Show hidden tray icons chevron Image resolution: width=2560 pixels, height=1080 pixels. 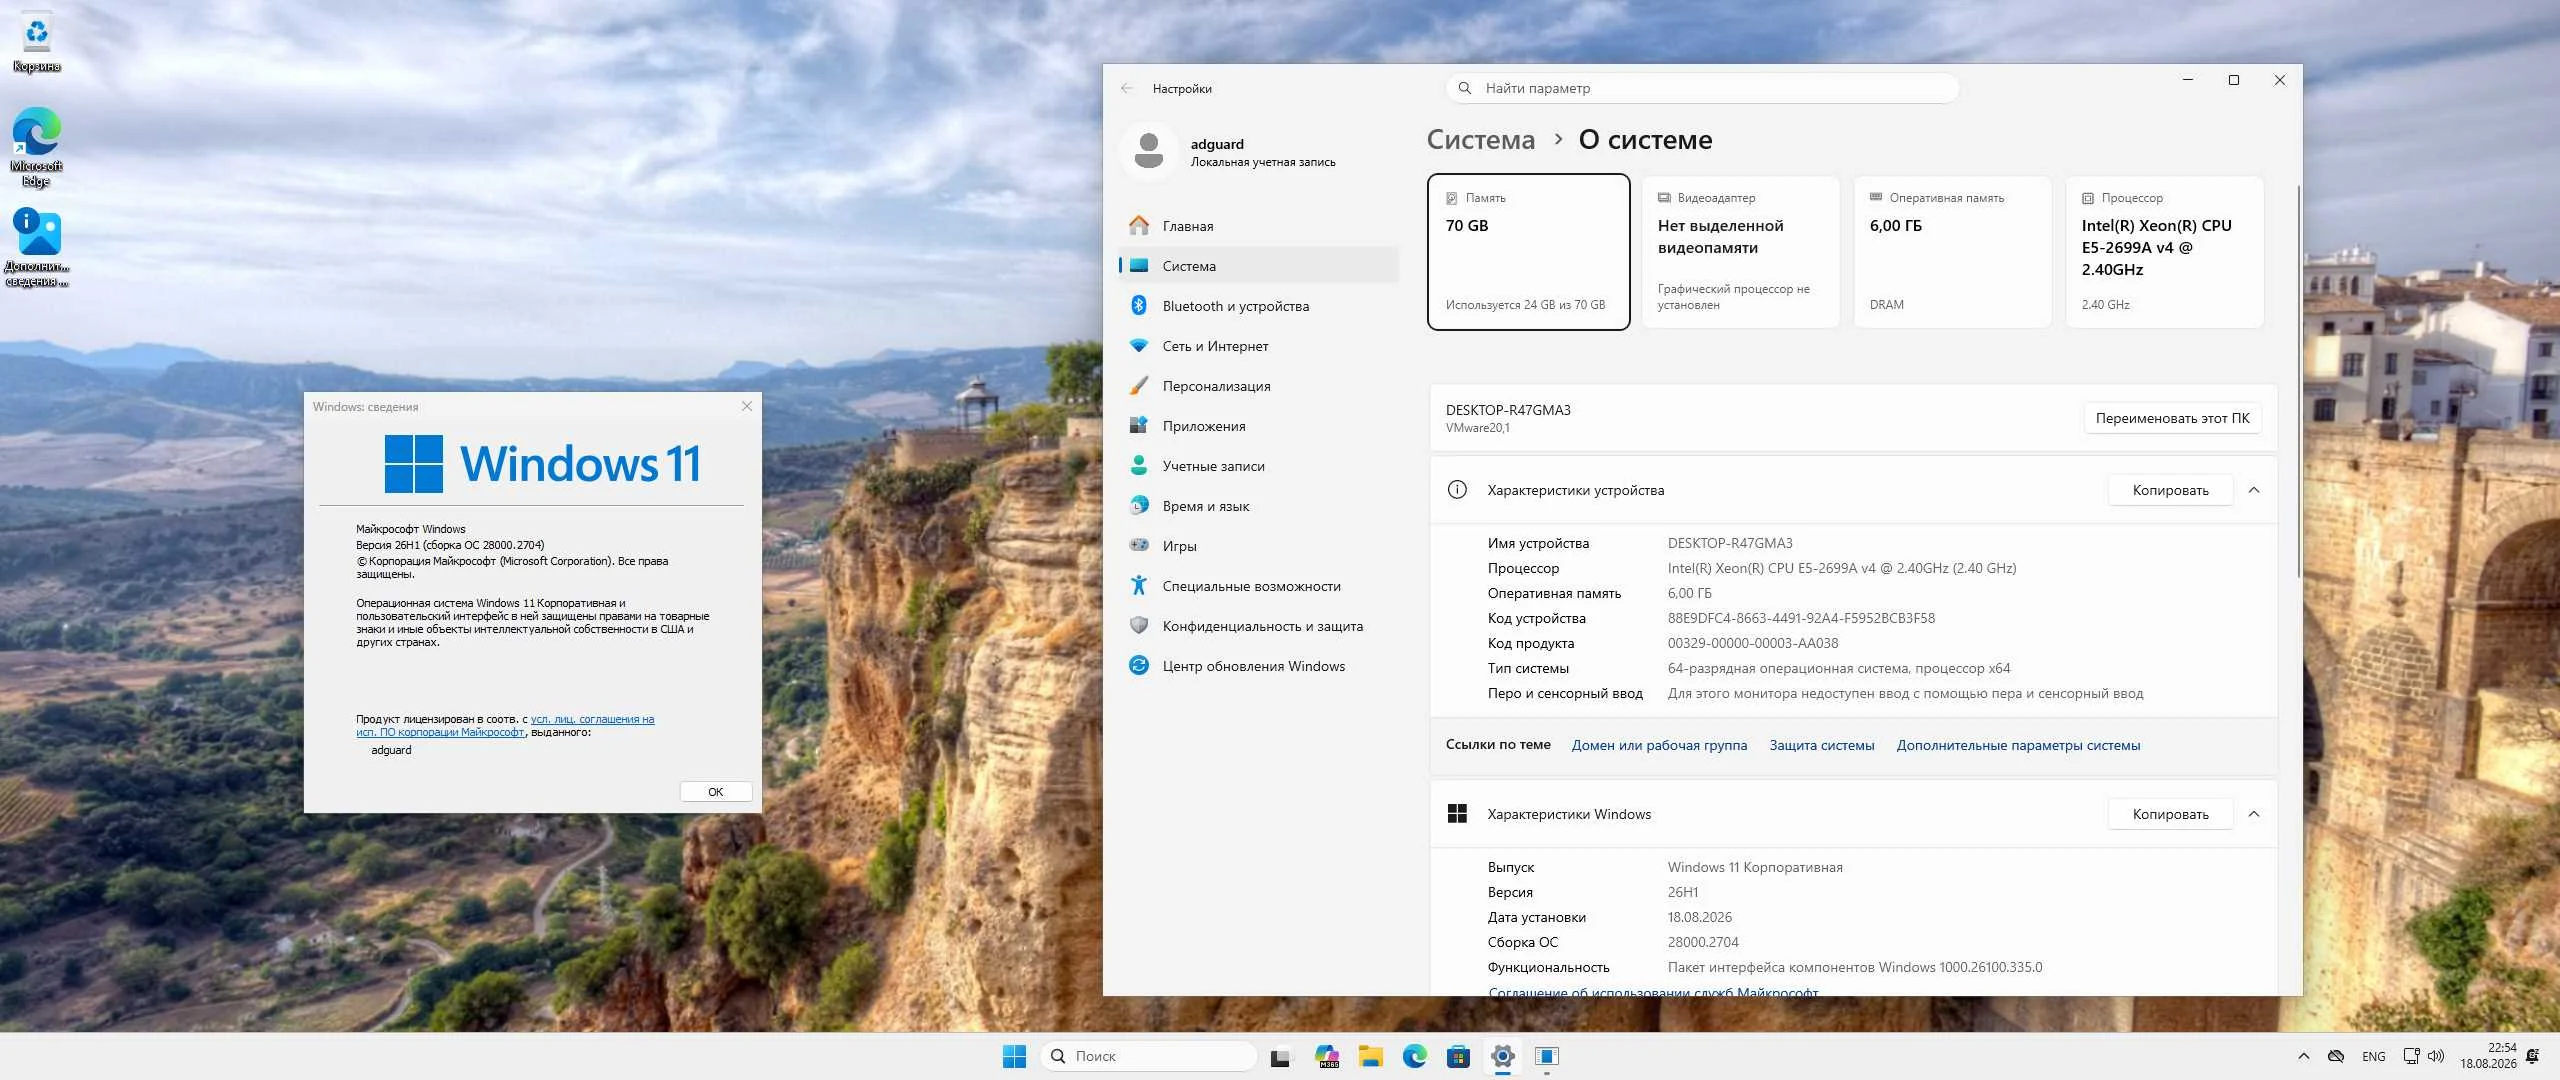tap(2304, 1056)
